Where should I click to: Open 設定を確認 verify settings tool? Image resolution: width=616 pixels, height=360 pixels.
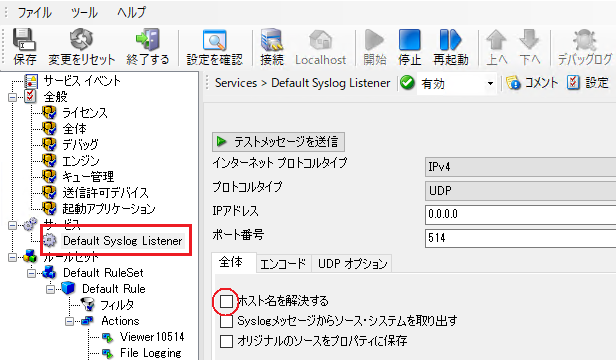tap(214, 40)
